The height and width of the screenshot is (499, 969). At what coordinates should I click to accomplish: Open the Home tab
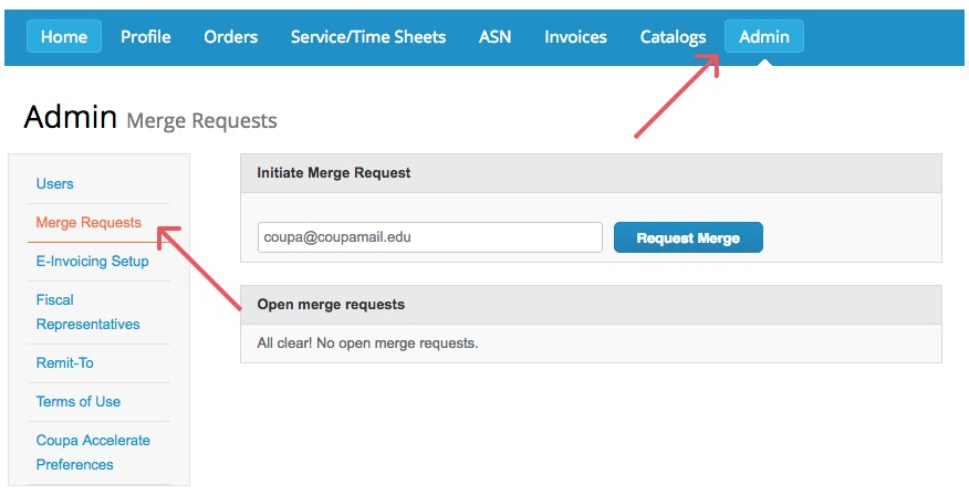tap(64, 37)
